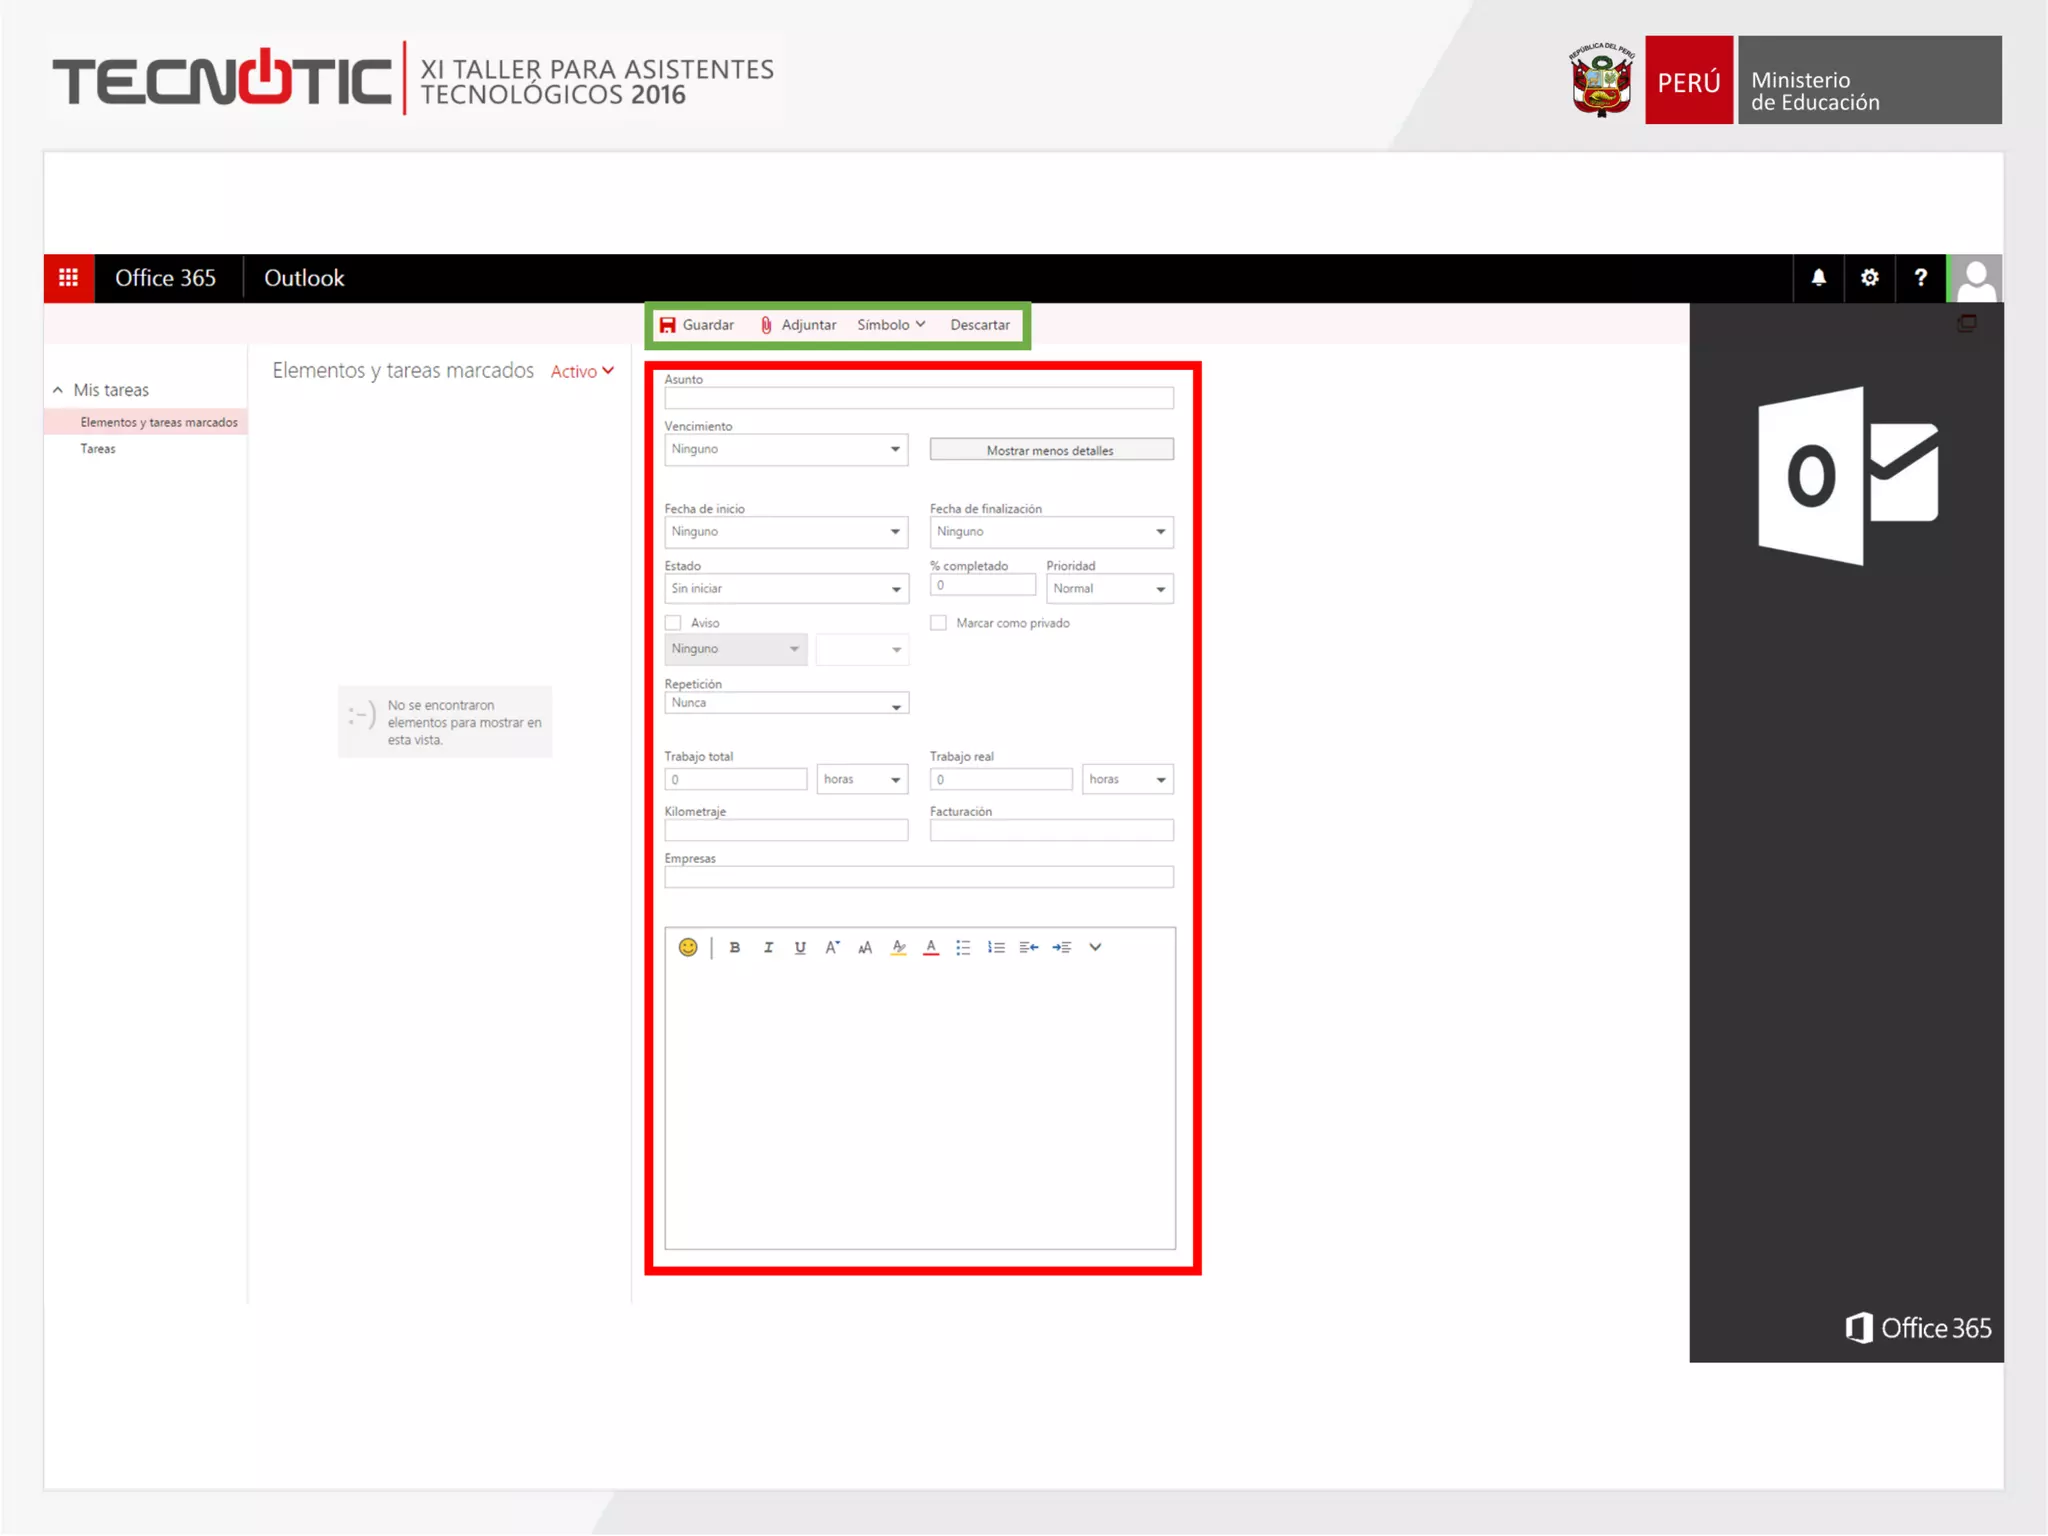Open the emoji picker smiley icon

[x=688, y=947]
